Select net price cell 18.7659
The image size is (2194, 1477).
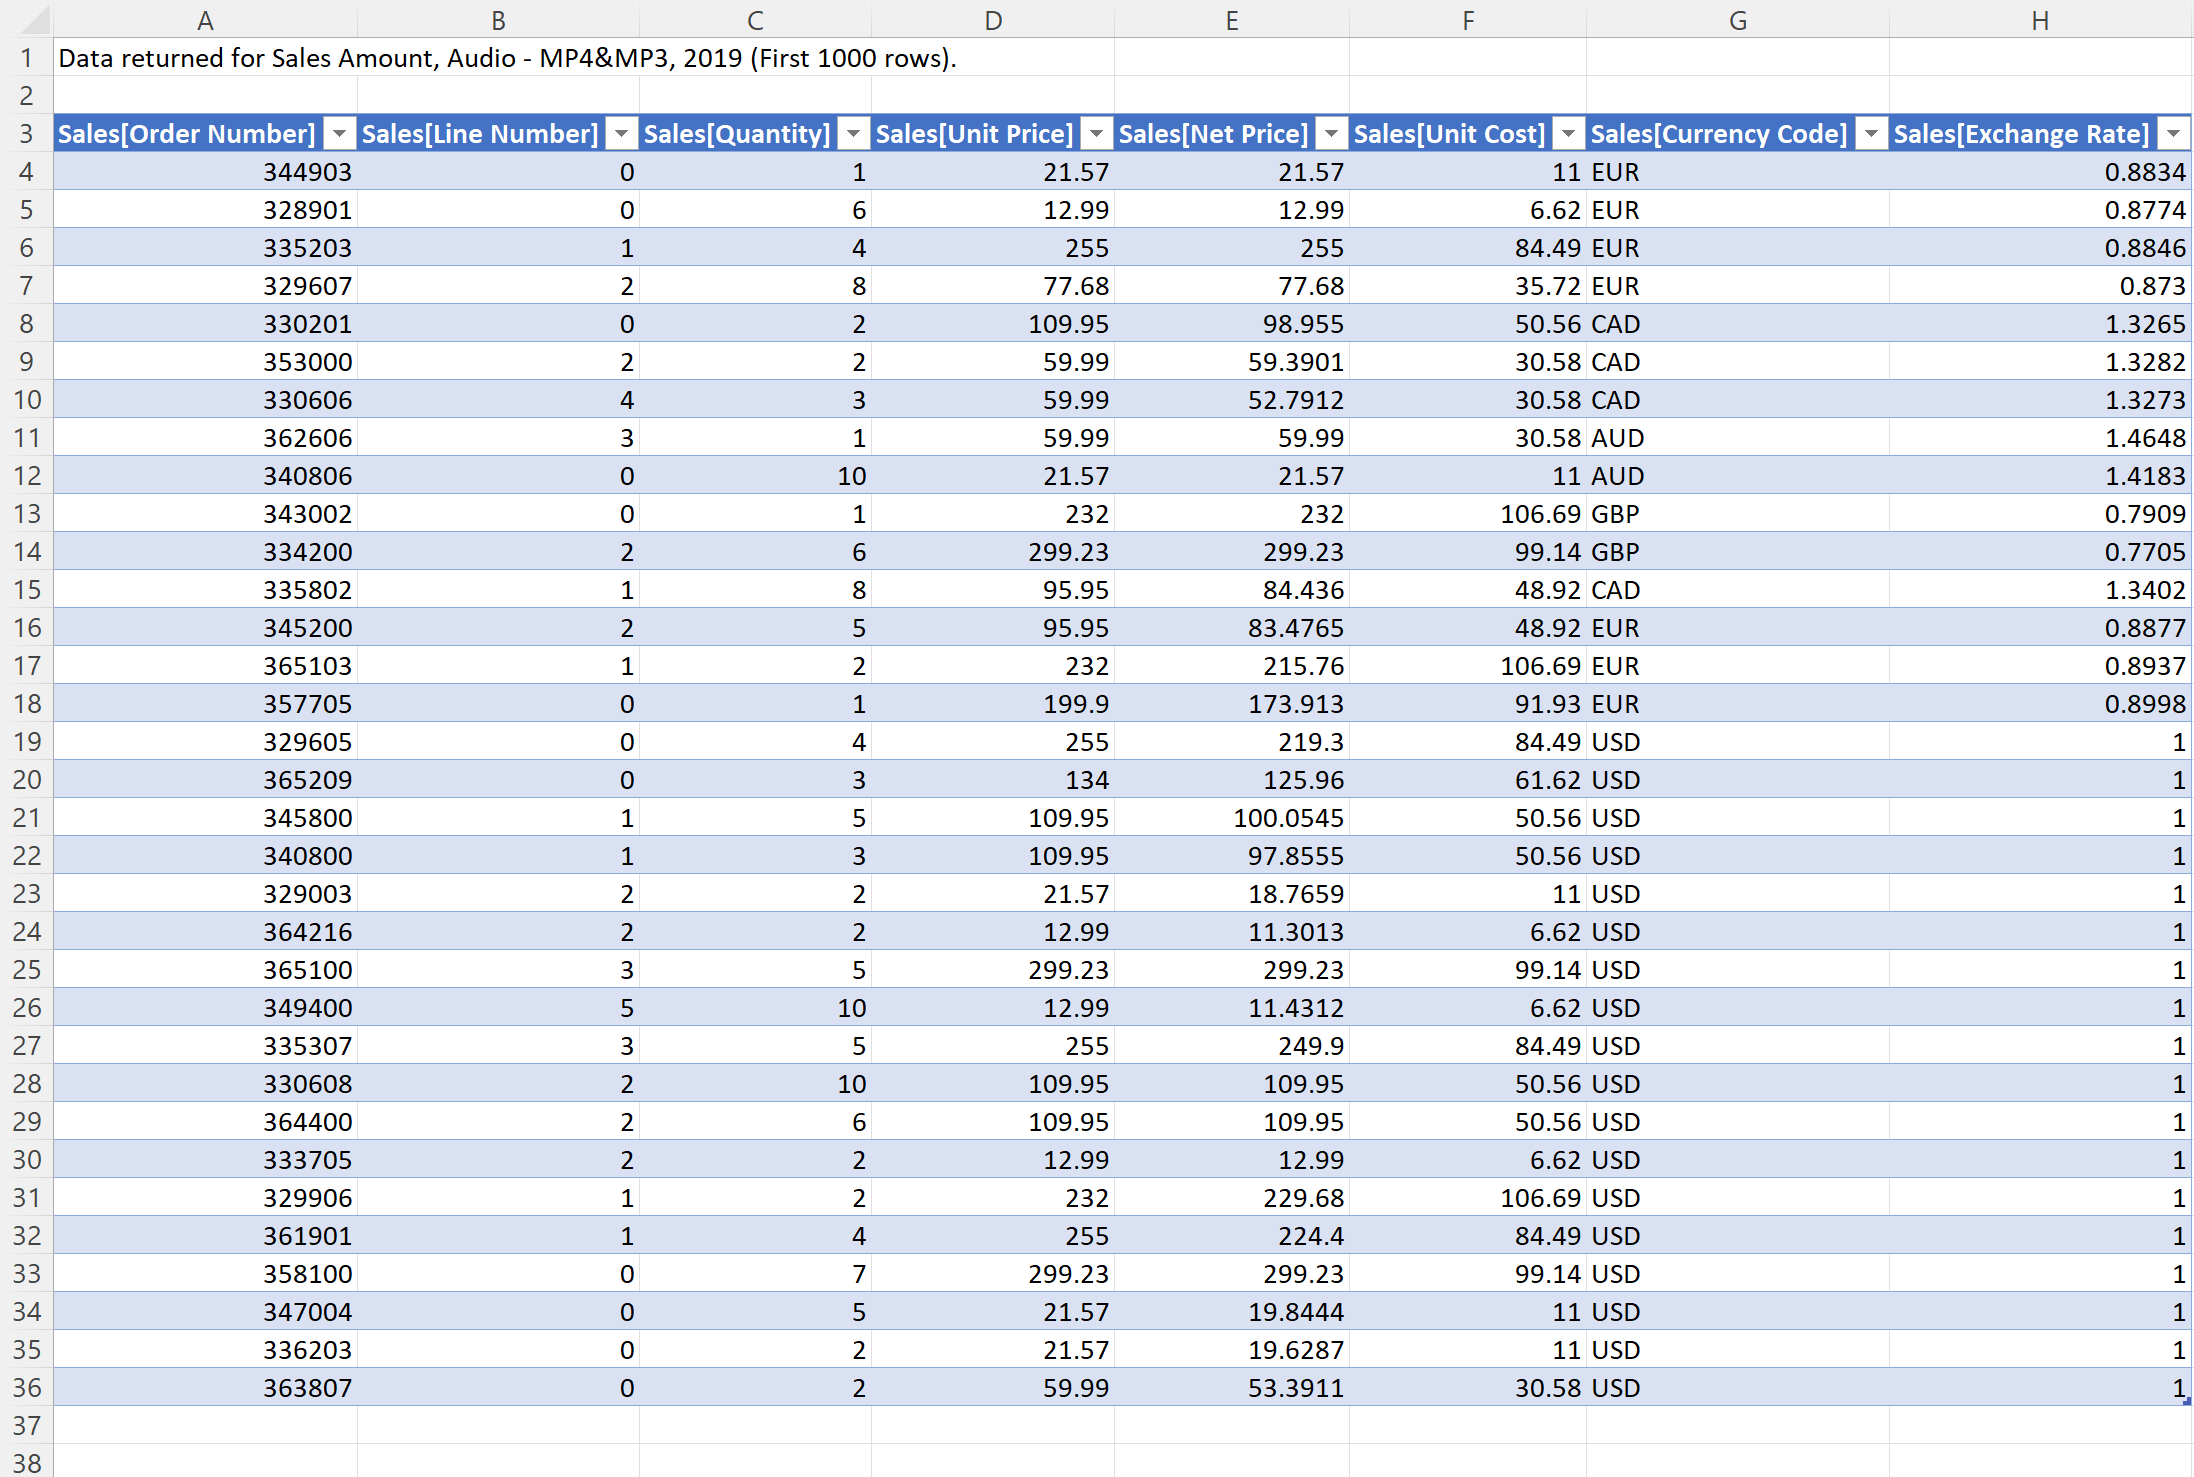coord(1232,894)
